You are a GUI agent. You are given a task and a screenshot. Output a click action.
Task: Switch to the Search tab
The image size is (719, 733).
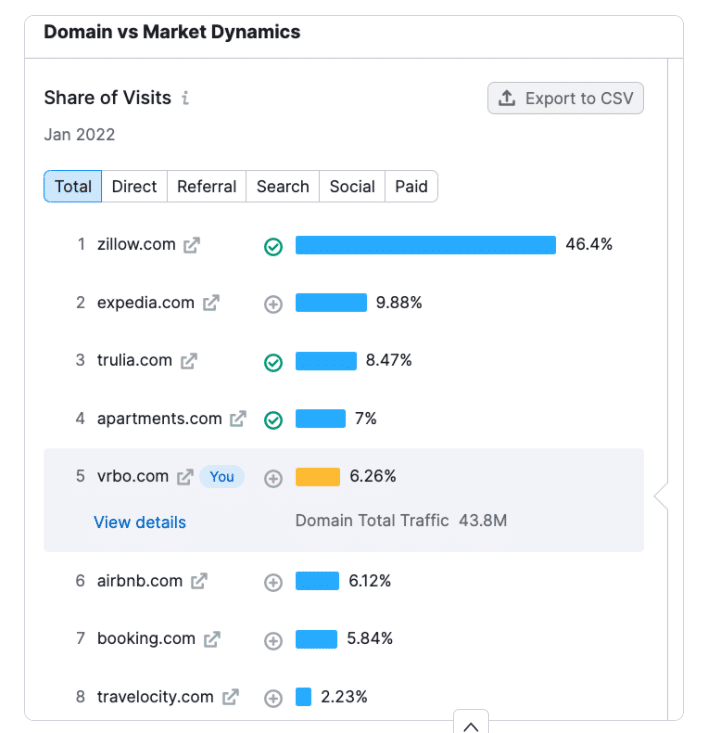[283, 187]
